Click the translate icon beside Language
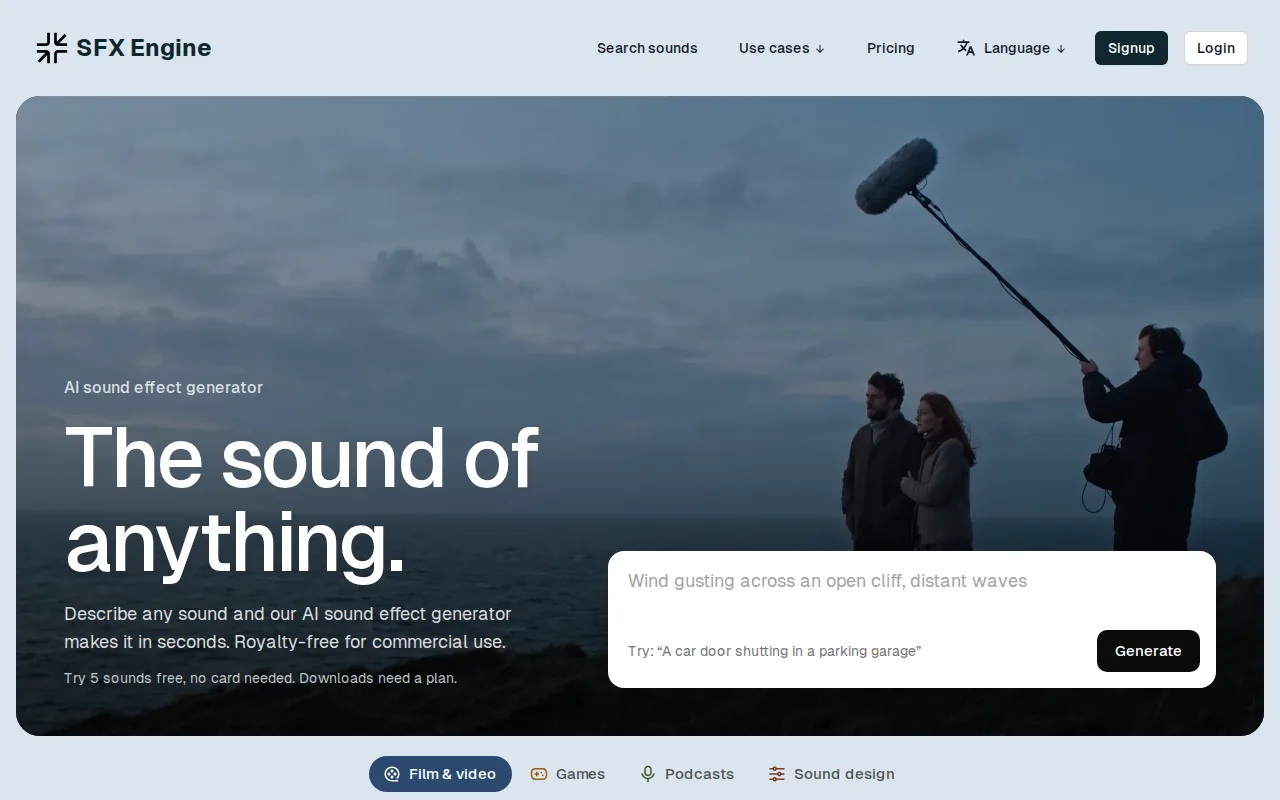Screen dimensions: 1280x800 [x=966, y=48]
